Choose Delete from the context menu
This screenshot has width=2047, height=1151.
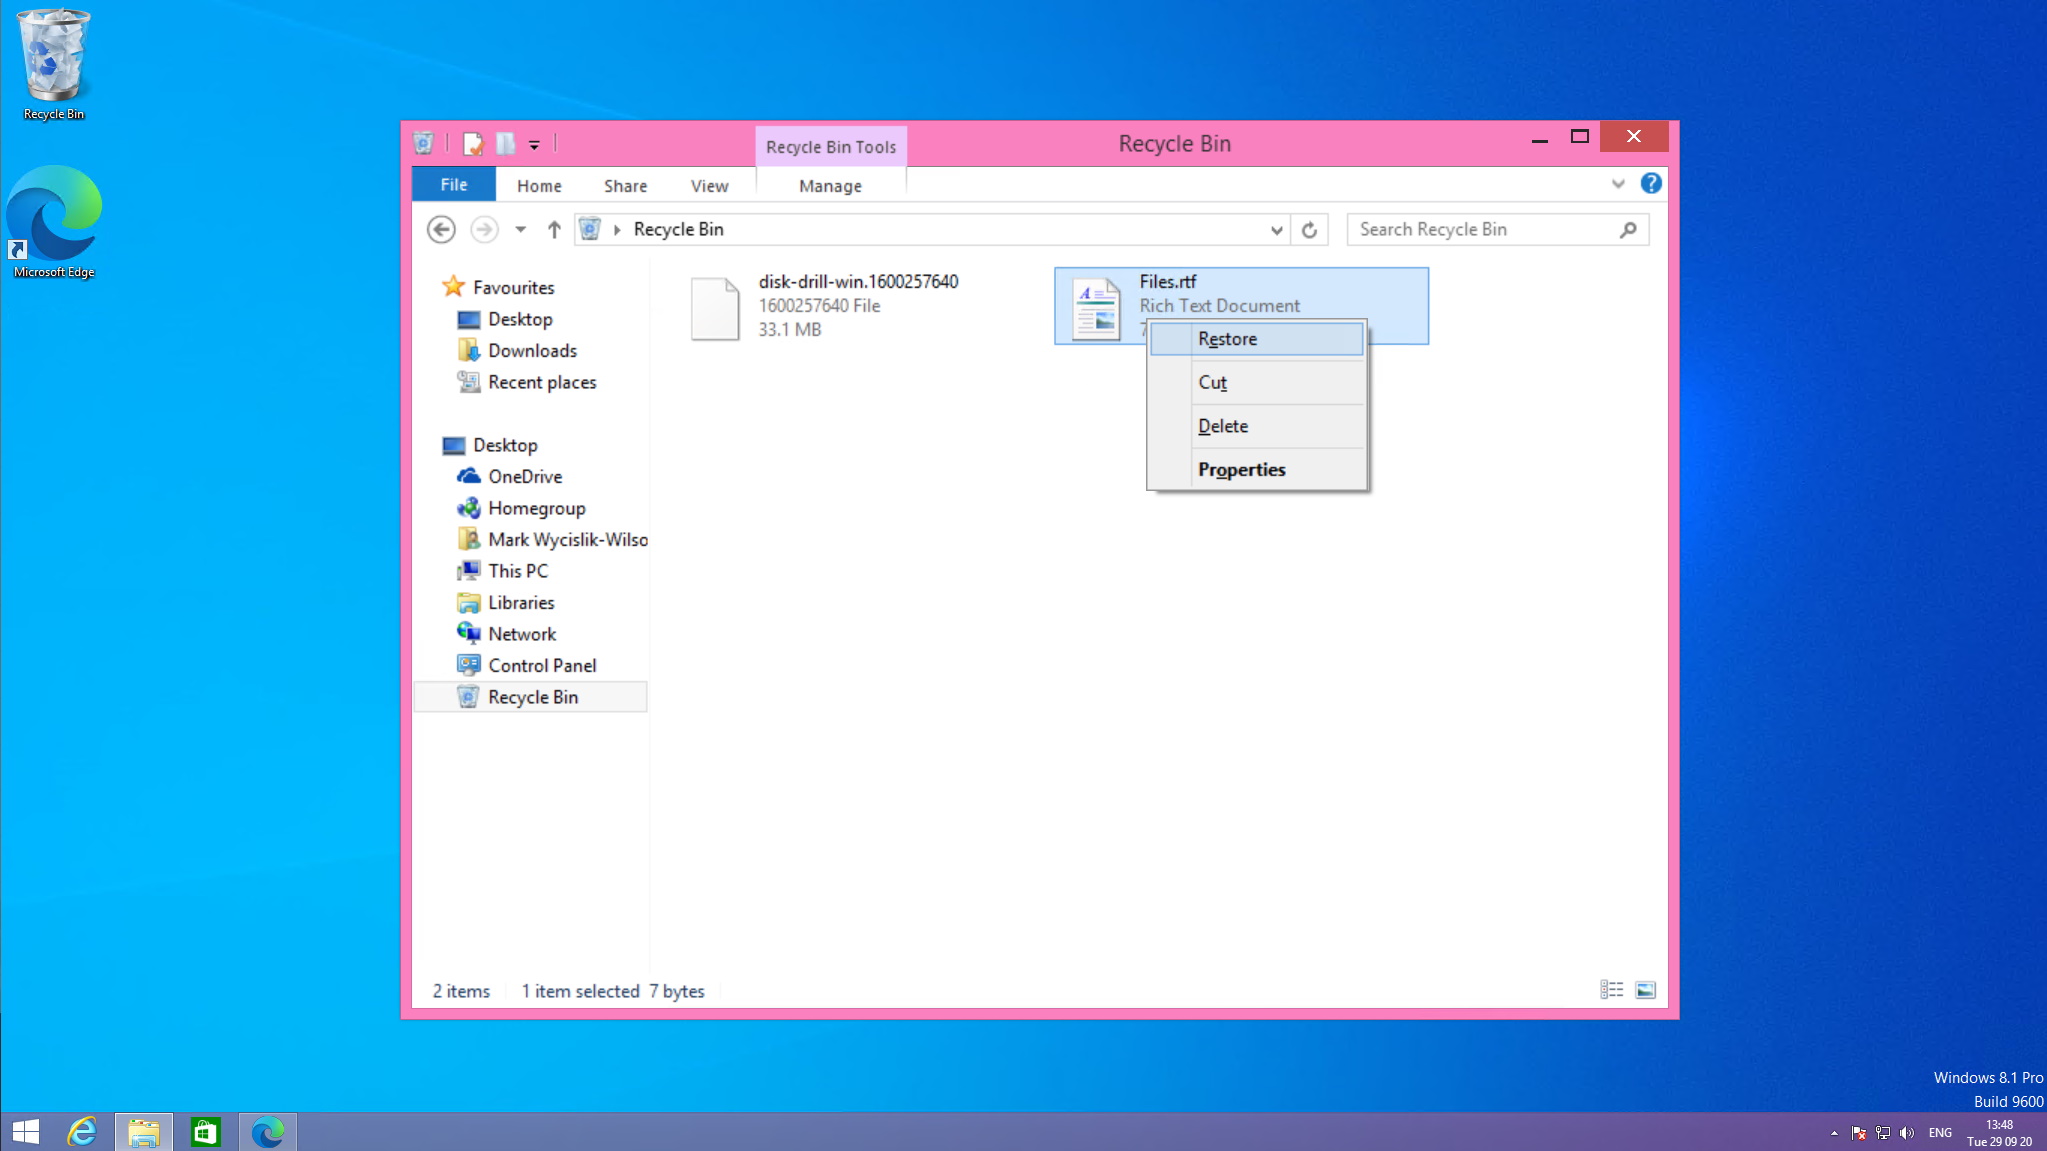1256,426
